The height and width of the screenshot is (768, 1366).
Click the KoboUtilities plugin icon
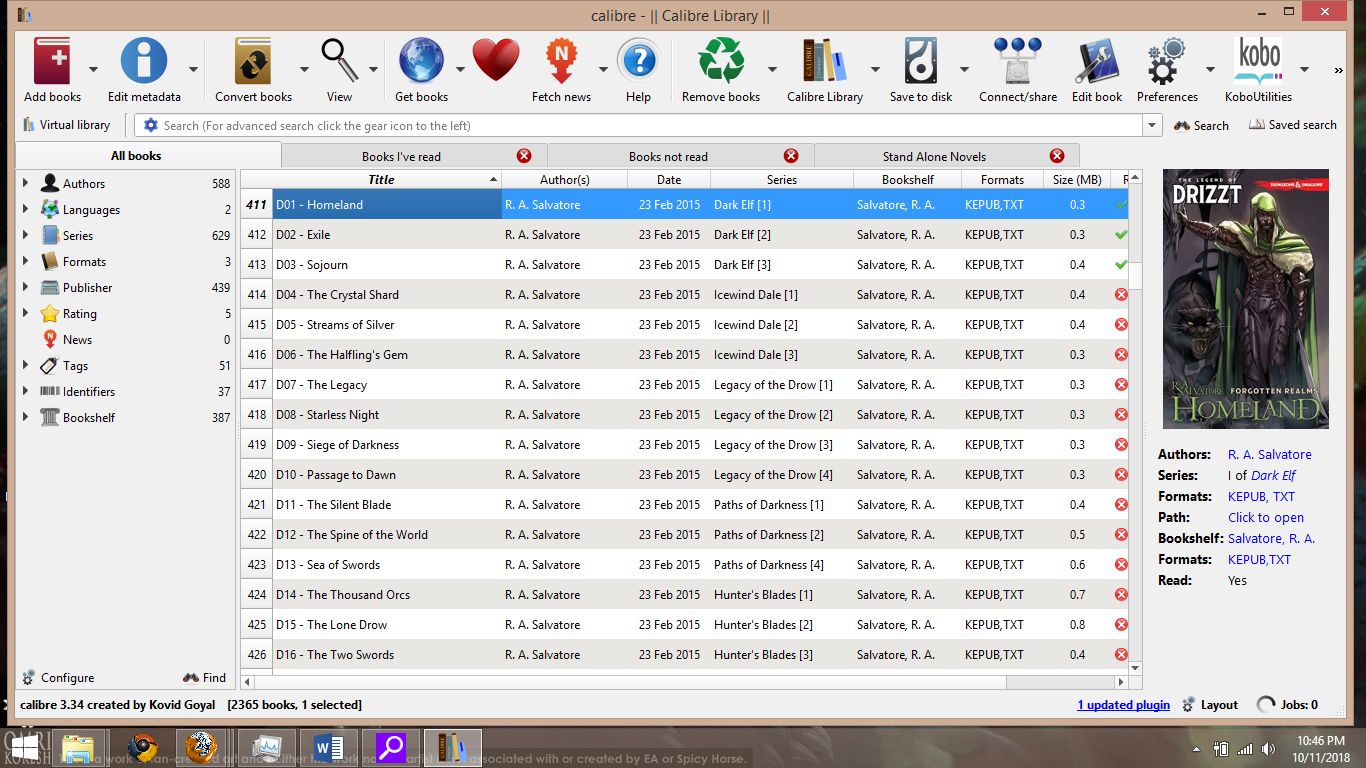(1259, 61)
